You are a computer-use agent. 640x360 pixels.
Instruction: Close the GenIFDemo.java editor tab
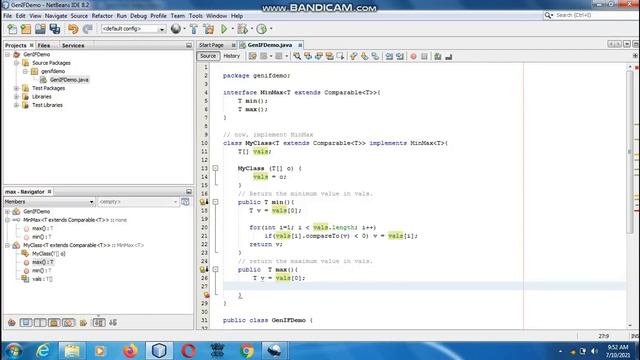pos(300,45)
